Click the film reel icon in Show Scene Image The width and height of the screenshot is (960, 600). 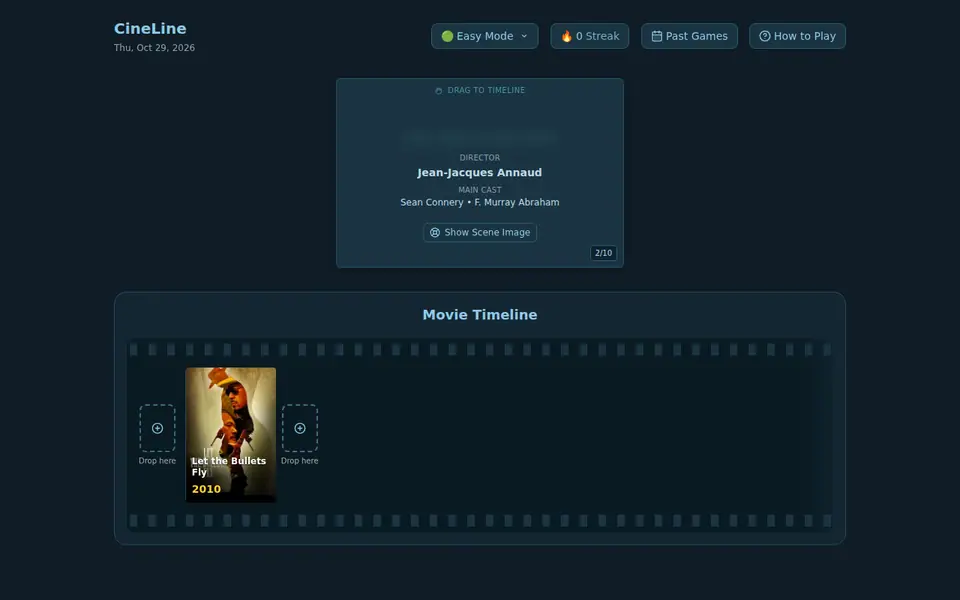pyautogui.click(x=435, y=233)
